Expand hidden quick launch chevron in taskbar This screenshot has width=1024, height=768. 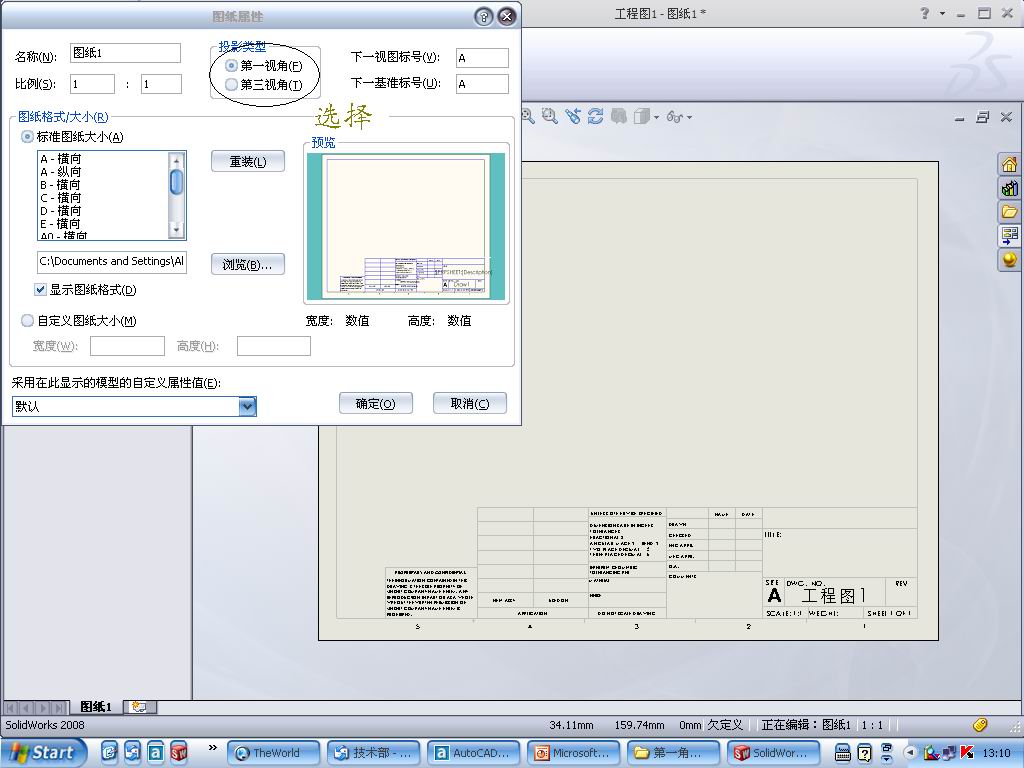click(x=212, y=747)
